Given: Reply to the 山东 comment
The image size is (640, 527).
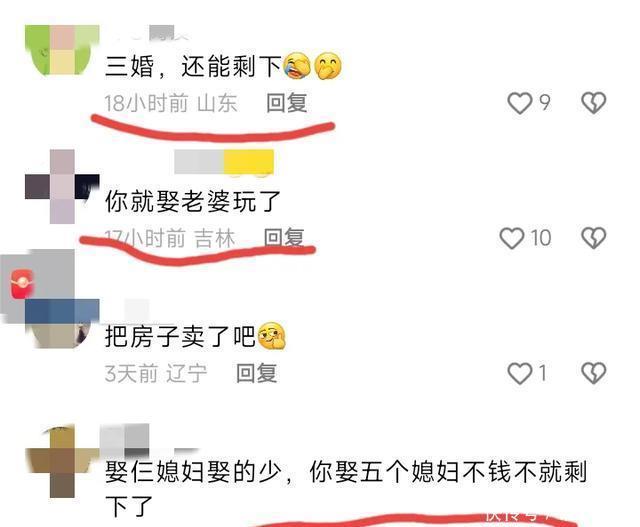Looking at the screenshot, I should (287, 102).
